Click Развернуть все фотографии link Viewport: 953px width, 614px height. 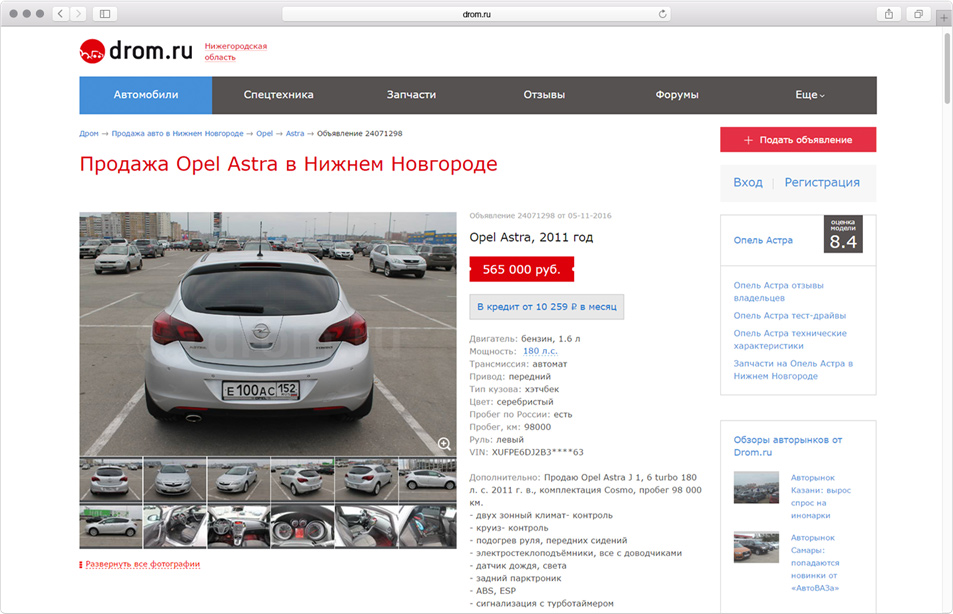(x=142, y=564)
